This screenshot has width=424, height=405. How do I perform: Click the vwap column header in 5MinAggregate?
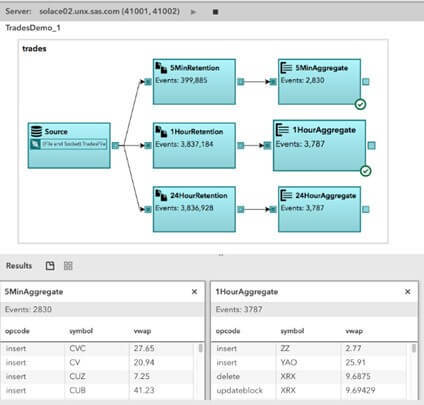[142, 331]
